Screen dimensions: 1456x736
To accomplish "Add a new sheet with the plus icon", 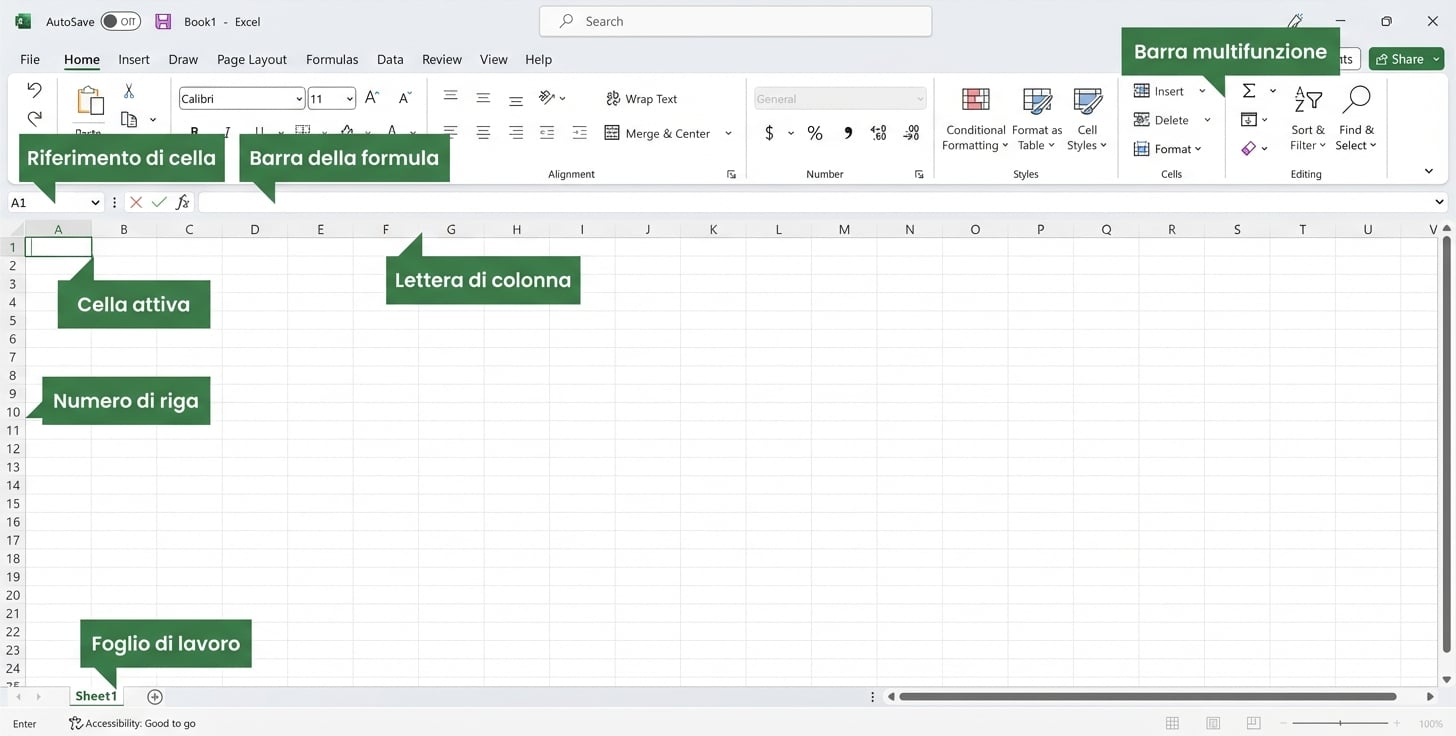I will click(155, 696).
